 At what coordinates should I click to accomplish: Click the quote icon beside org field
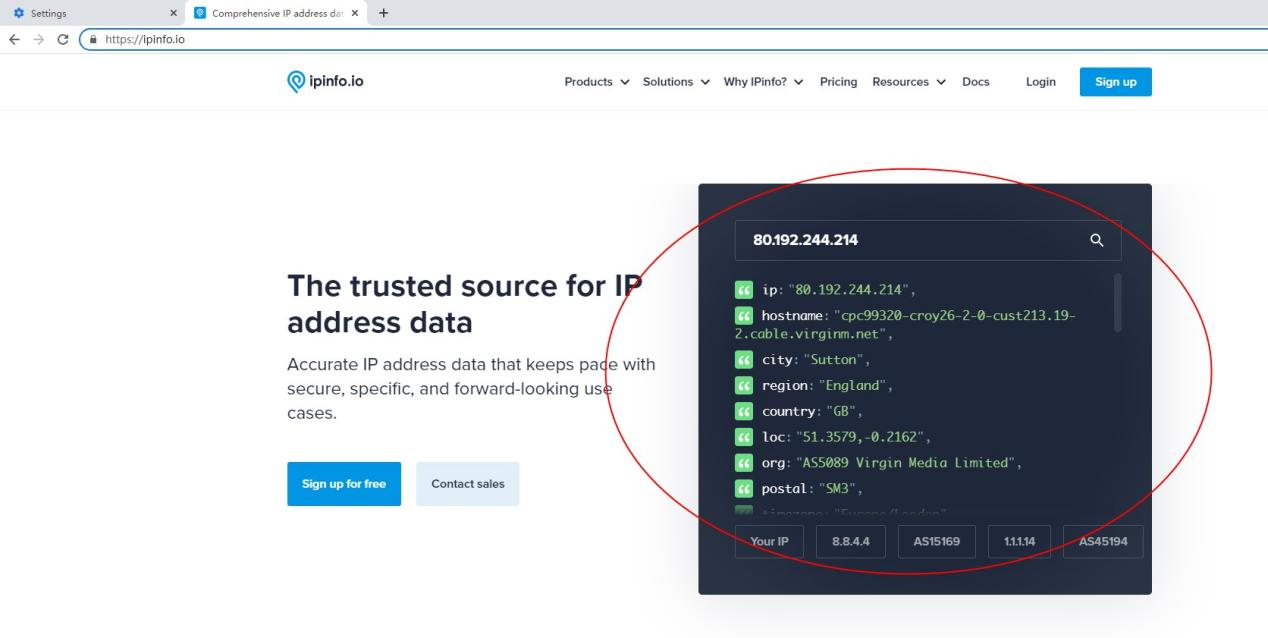tap(743, 463)
